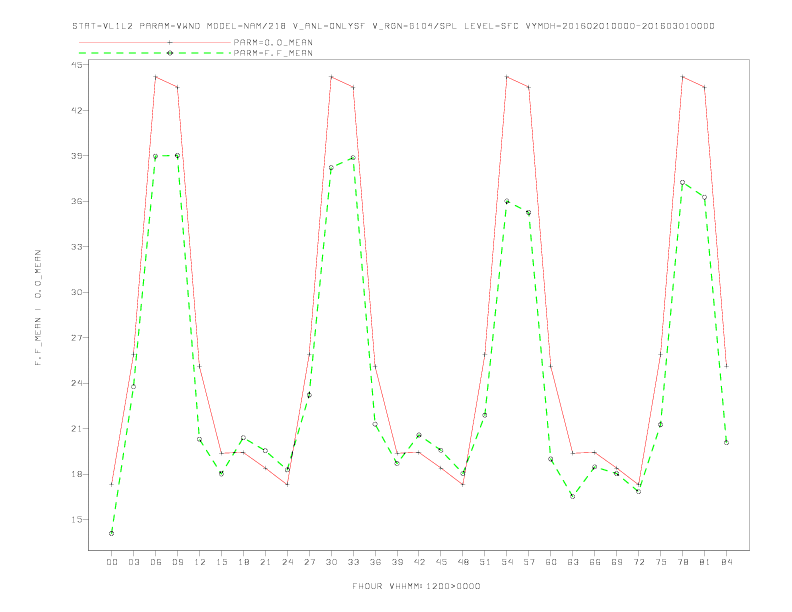Click x-axis tick label 24
This screenshot has width=792, height=612.
tap(287, 562)
